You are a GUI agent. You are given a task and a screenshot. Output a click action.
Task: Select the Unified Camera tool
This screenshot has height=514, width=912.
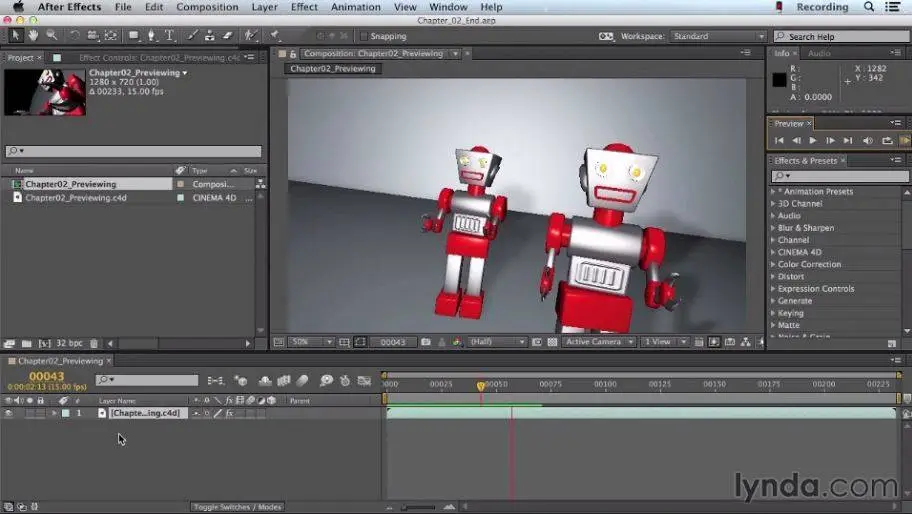point(92,35)
